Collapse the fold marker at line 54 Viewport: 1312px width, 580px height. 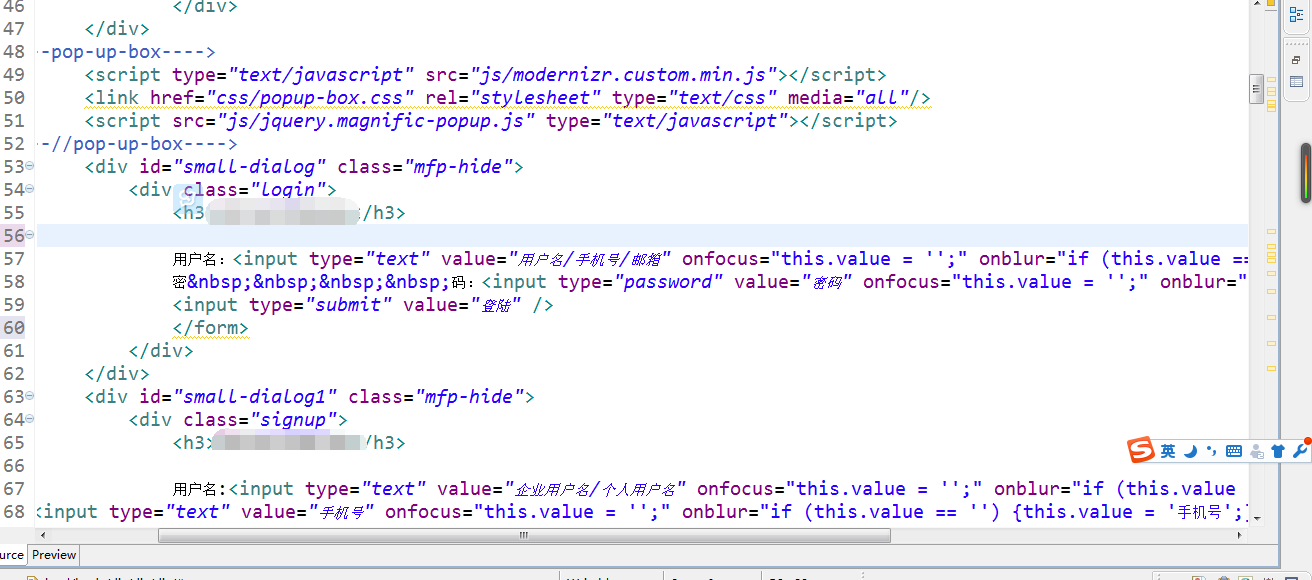(x=29, y=189)
